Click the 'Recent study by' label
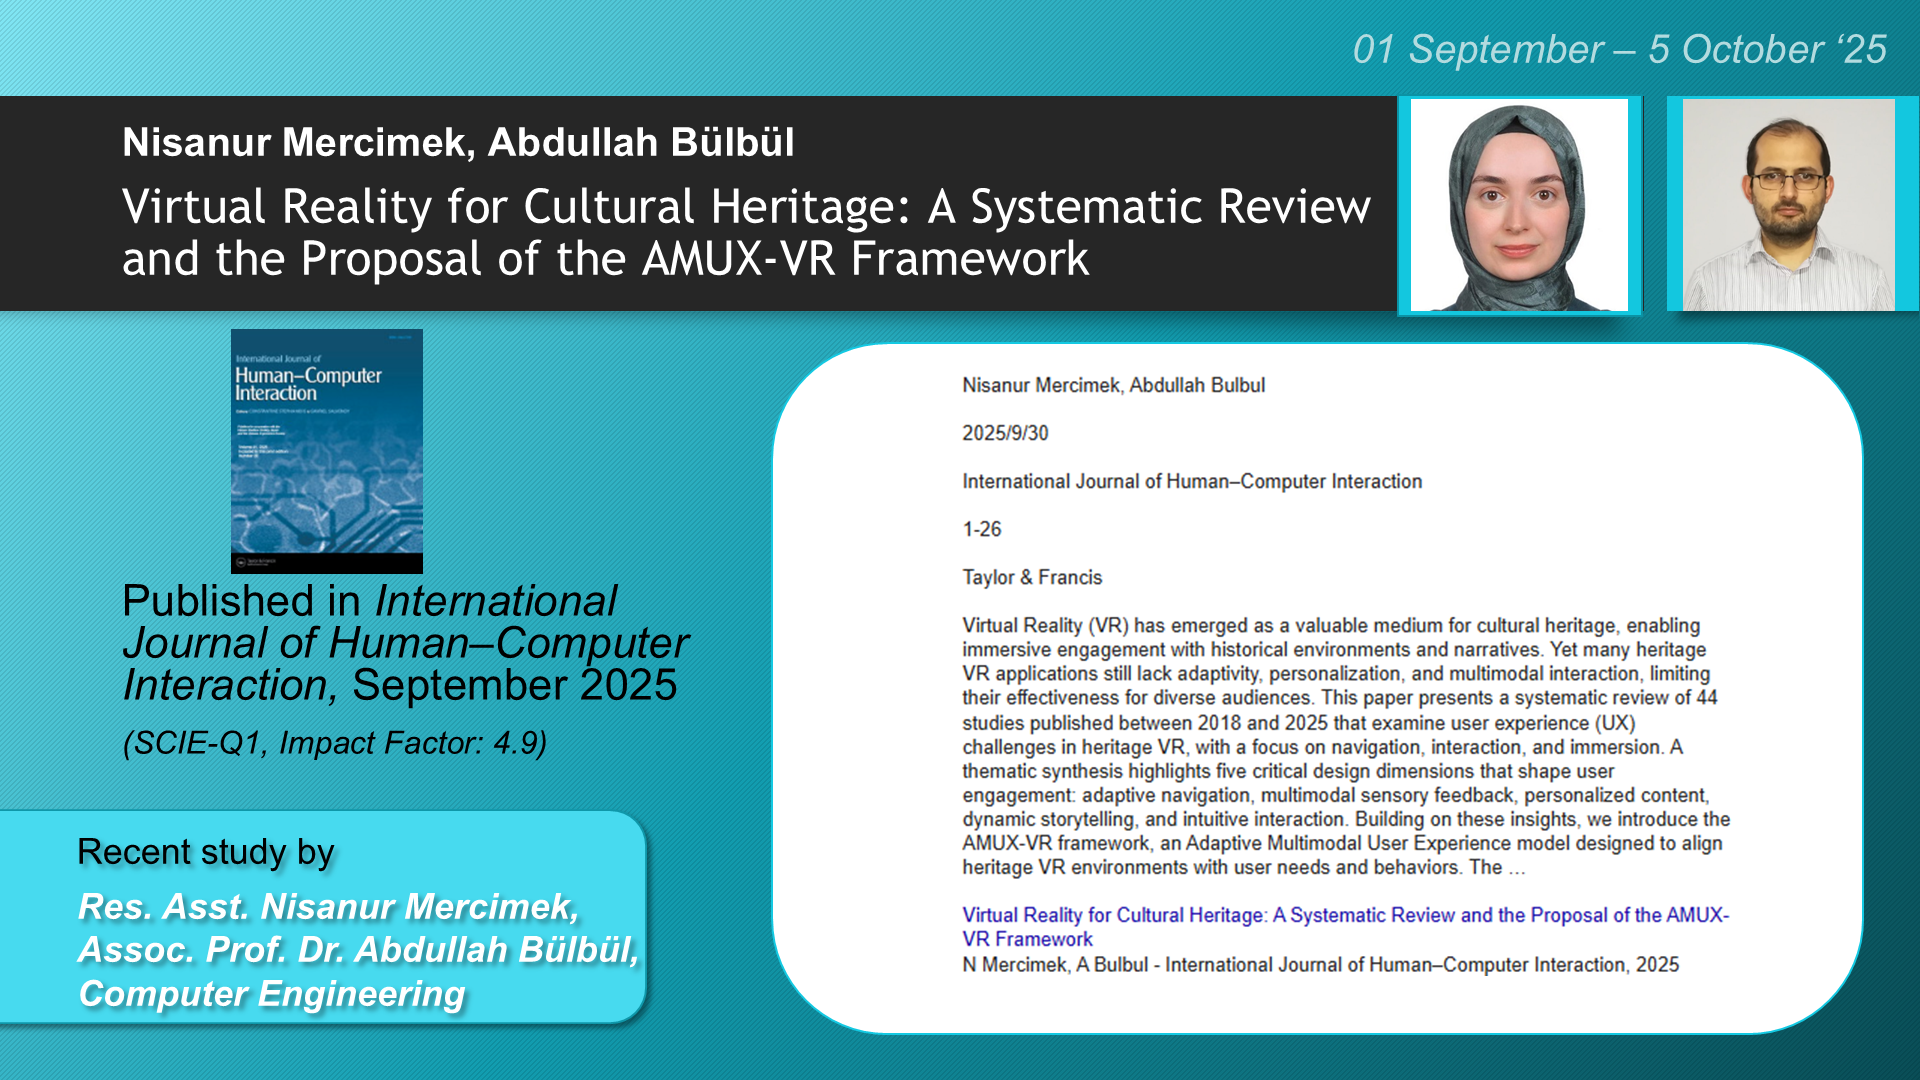This screenshot has height=1080, width=1920. pyautogui.click(x=205, y=852)
